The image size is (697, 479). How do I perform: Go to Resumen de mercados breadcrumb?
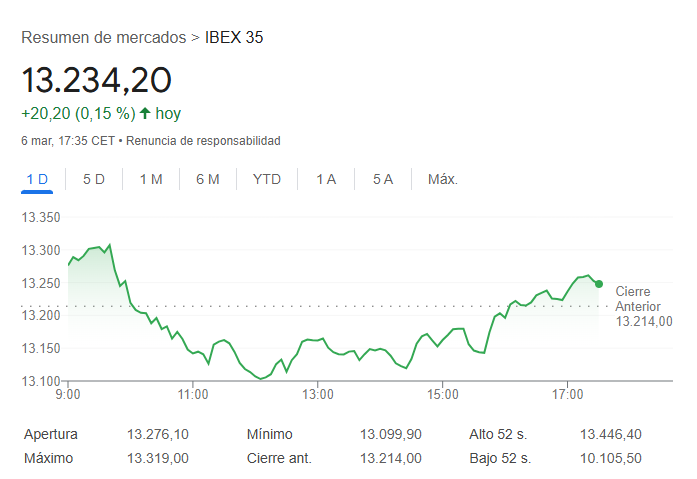tap(103, 38)
